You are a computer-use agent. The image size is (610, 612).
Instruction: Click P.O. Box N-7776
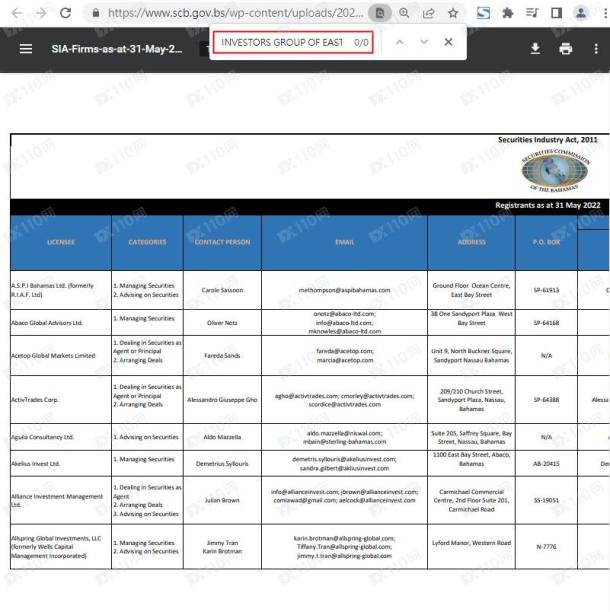546,547
